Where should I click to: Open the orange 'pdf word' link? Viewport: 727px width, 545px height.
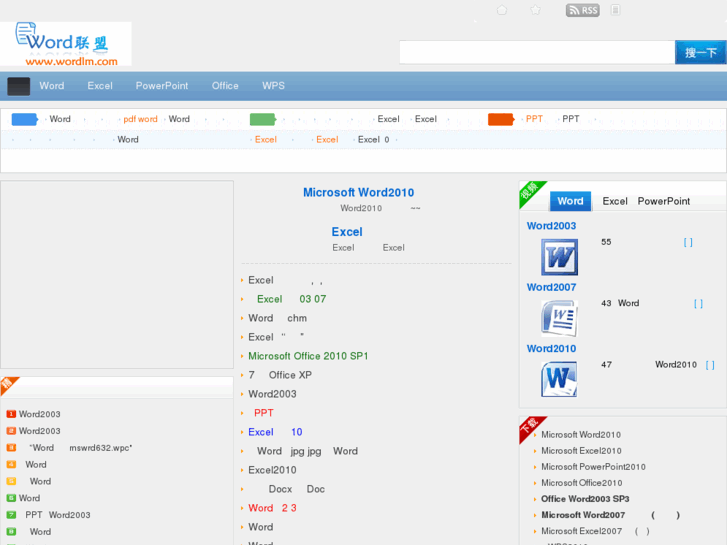coord(140,119)
